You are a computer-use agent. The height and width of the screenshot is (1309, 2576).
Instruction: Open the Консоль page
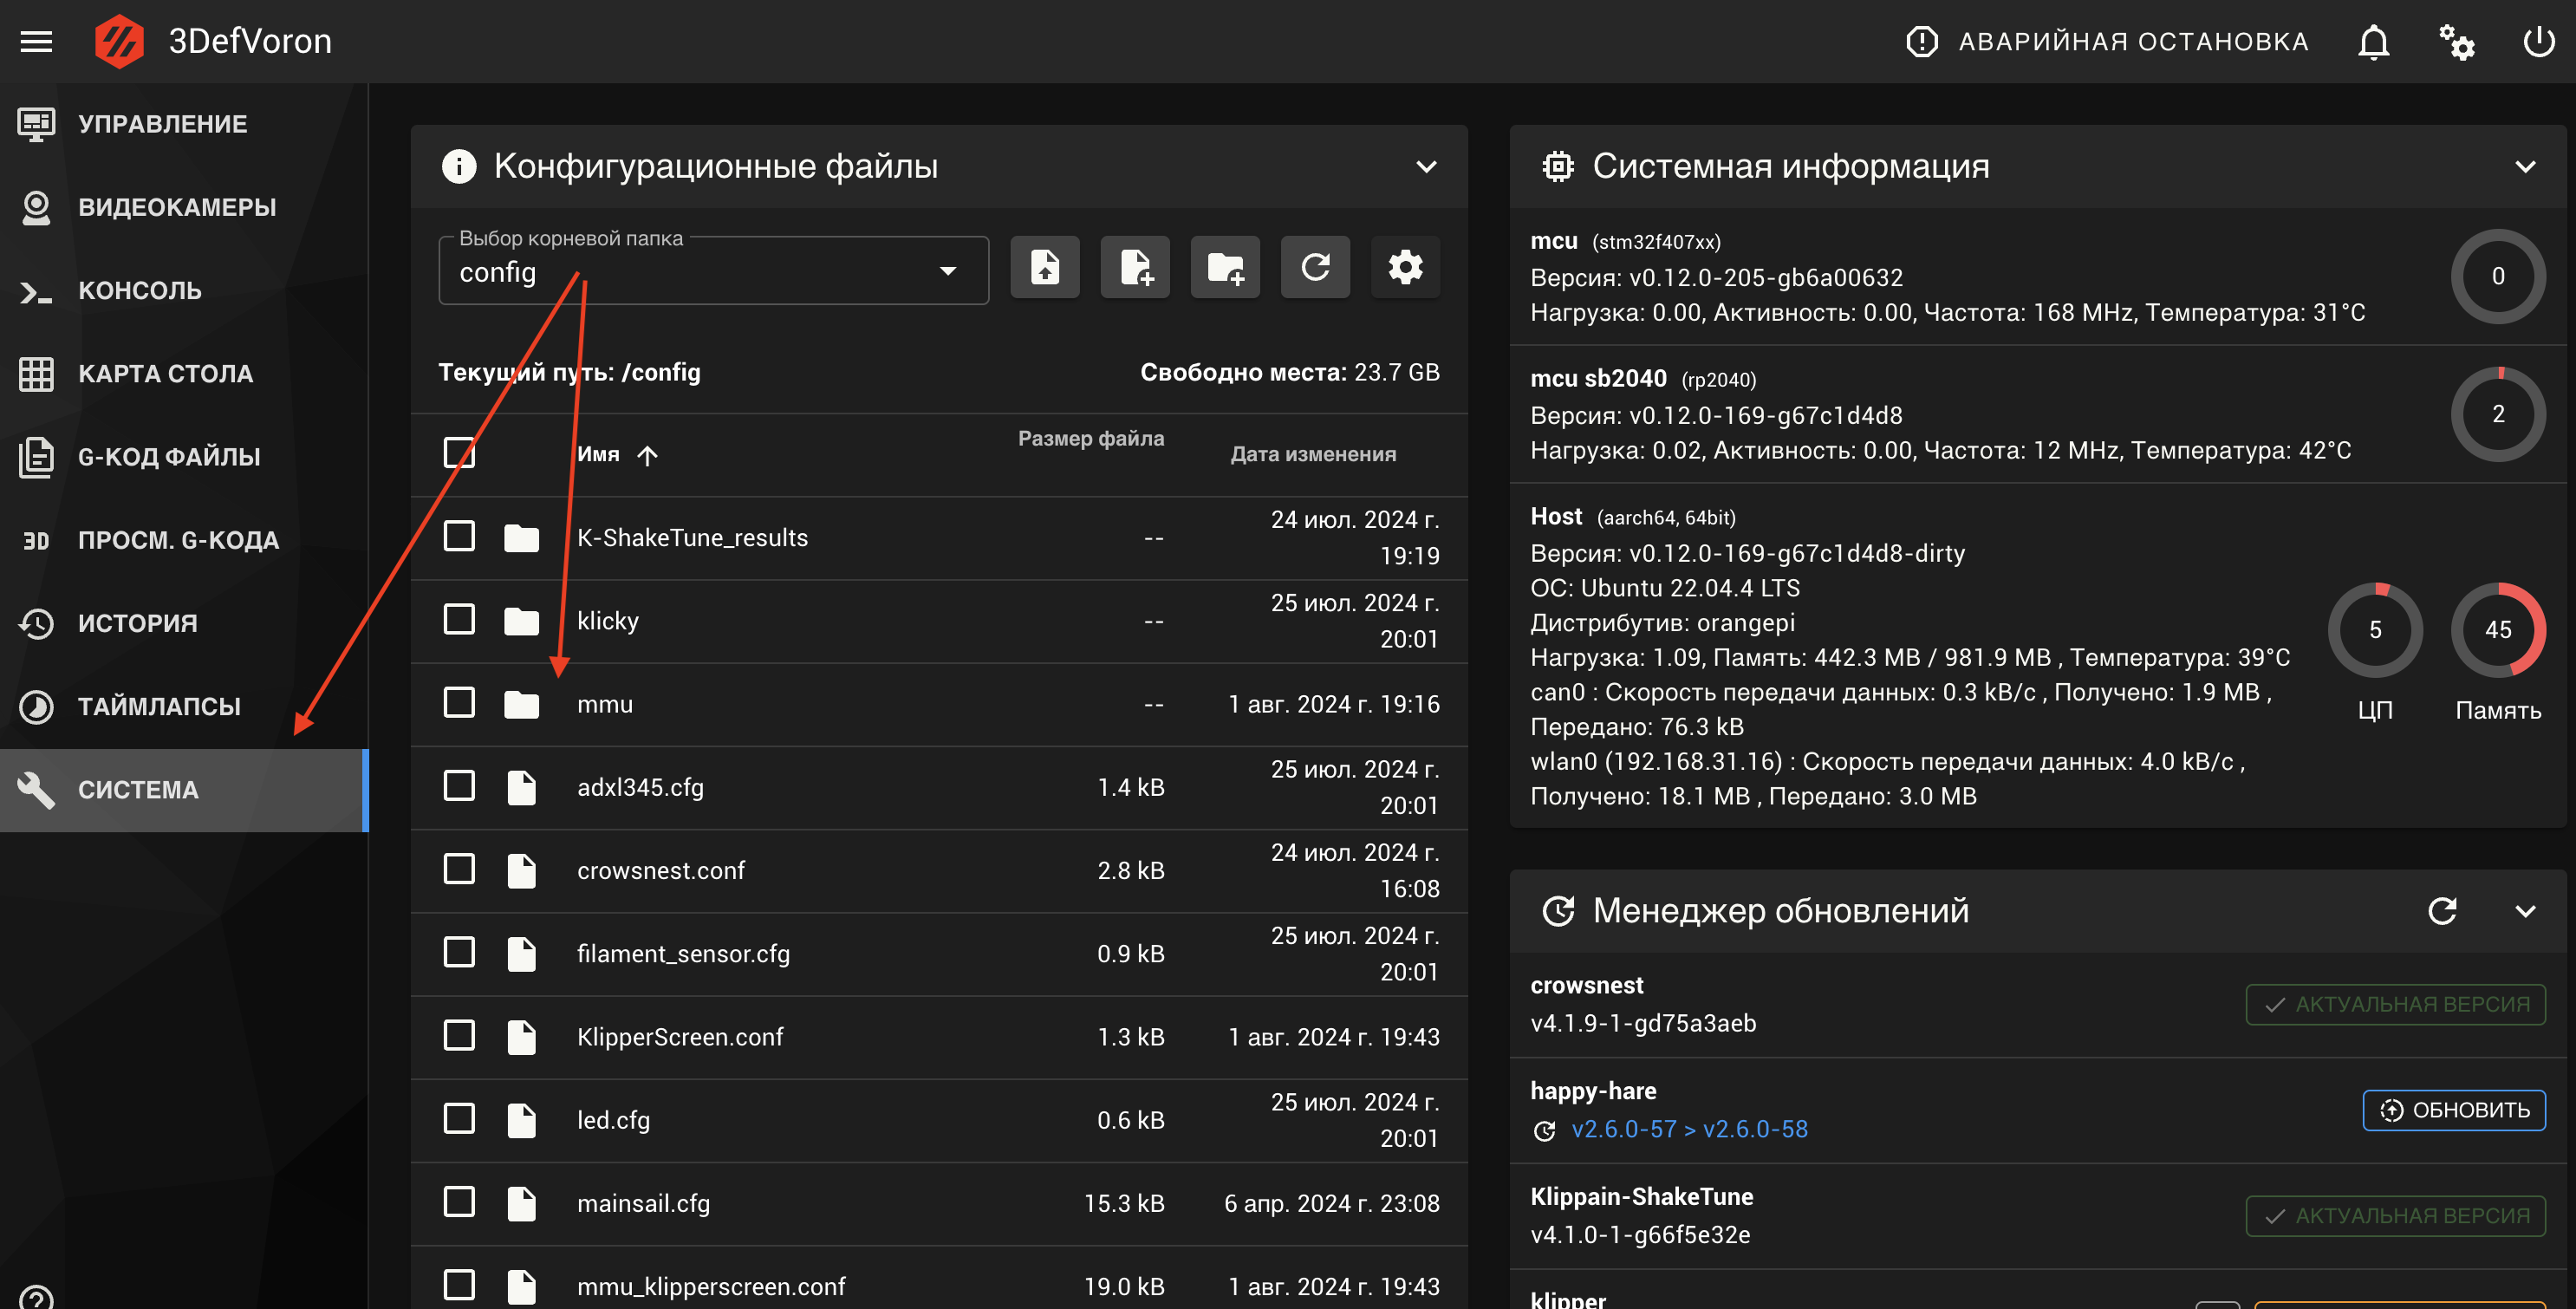pos(184,291)
